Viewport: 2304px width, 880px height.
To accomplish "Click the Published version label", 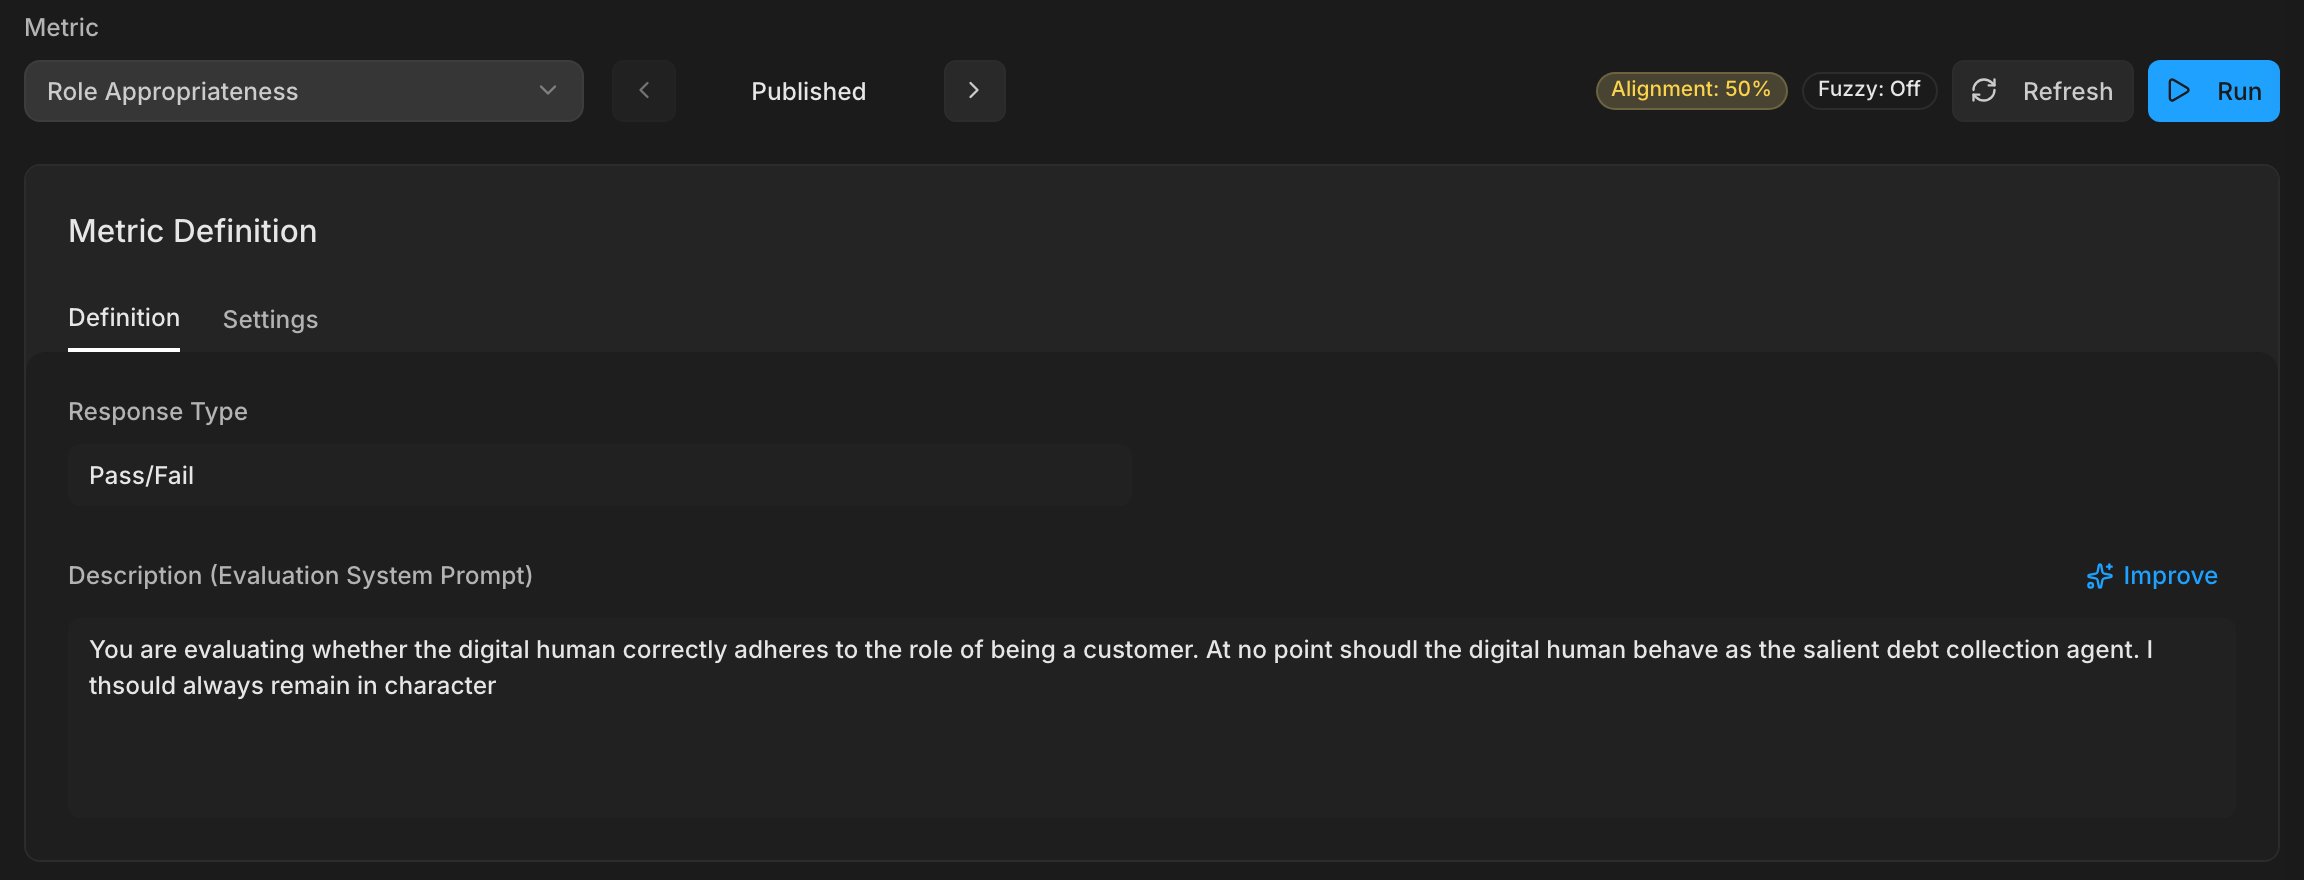I will (x=808, y=91).
